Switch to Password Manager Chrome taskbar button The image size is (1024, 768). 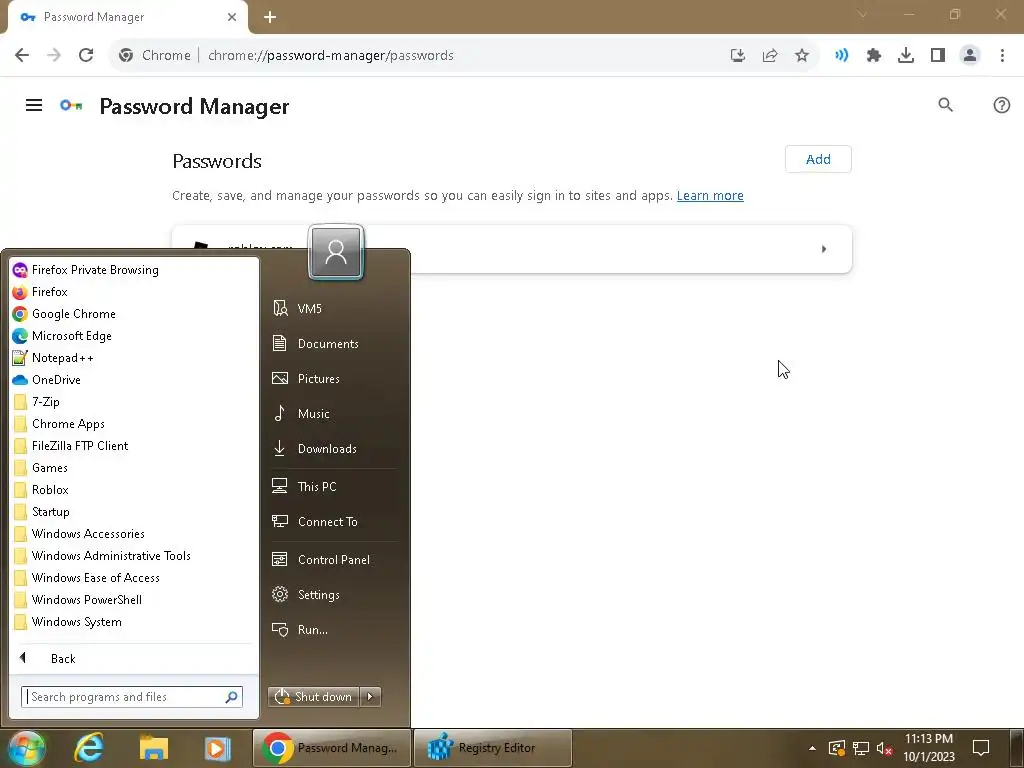coord(331,748)
